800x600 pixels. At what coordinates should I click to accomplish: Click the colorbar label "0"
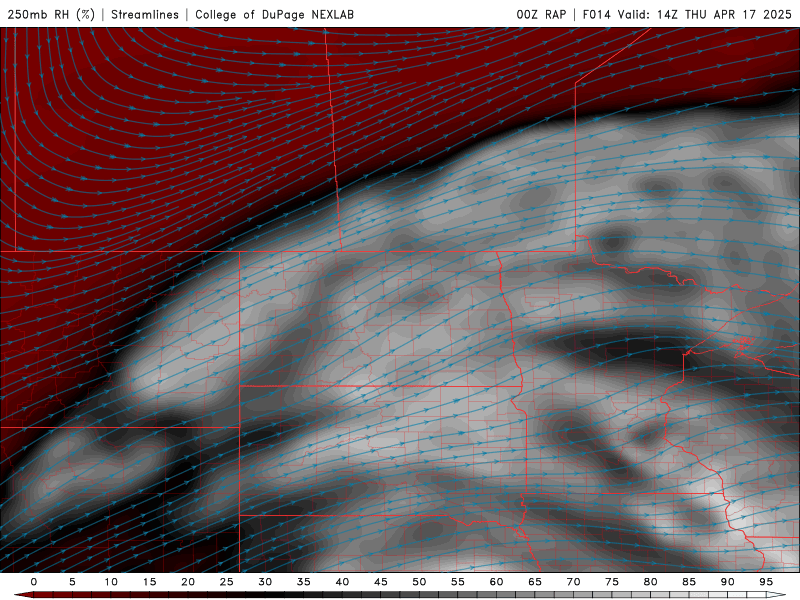tap(34, 582)
